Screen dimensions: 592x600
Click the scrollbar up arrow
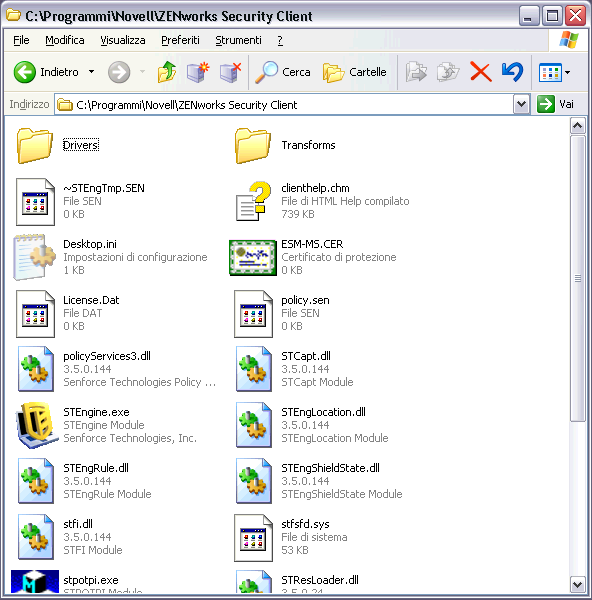[x=577, y=126]
